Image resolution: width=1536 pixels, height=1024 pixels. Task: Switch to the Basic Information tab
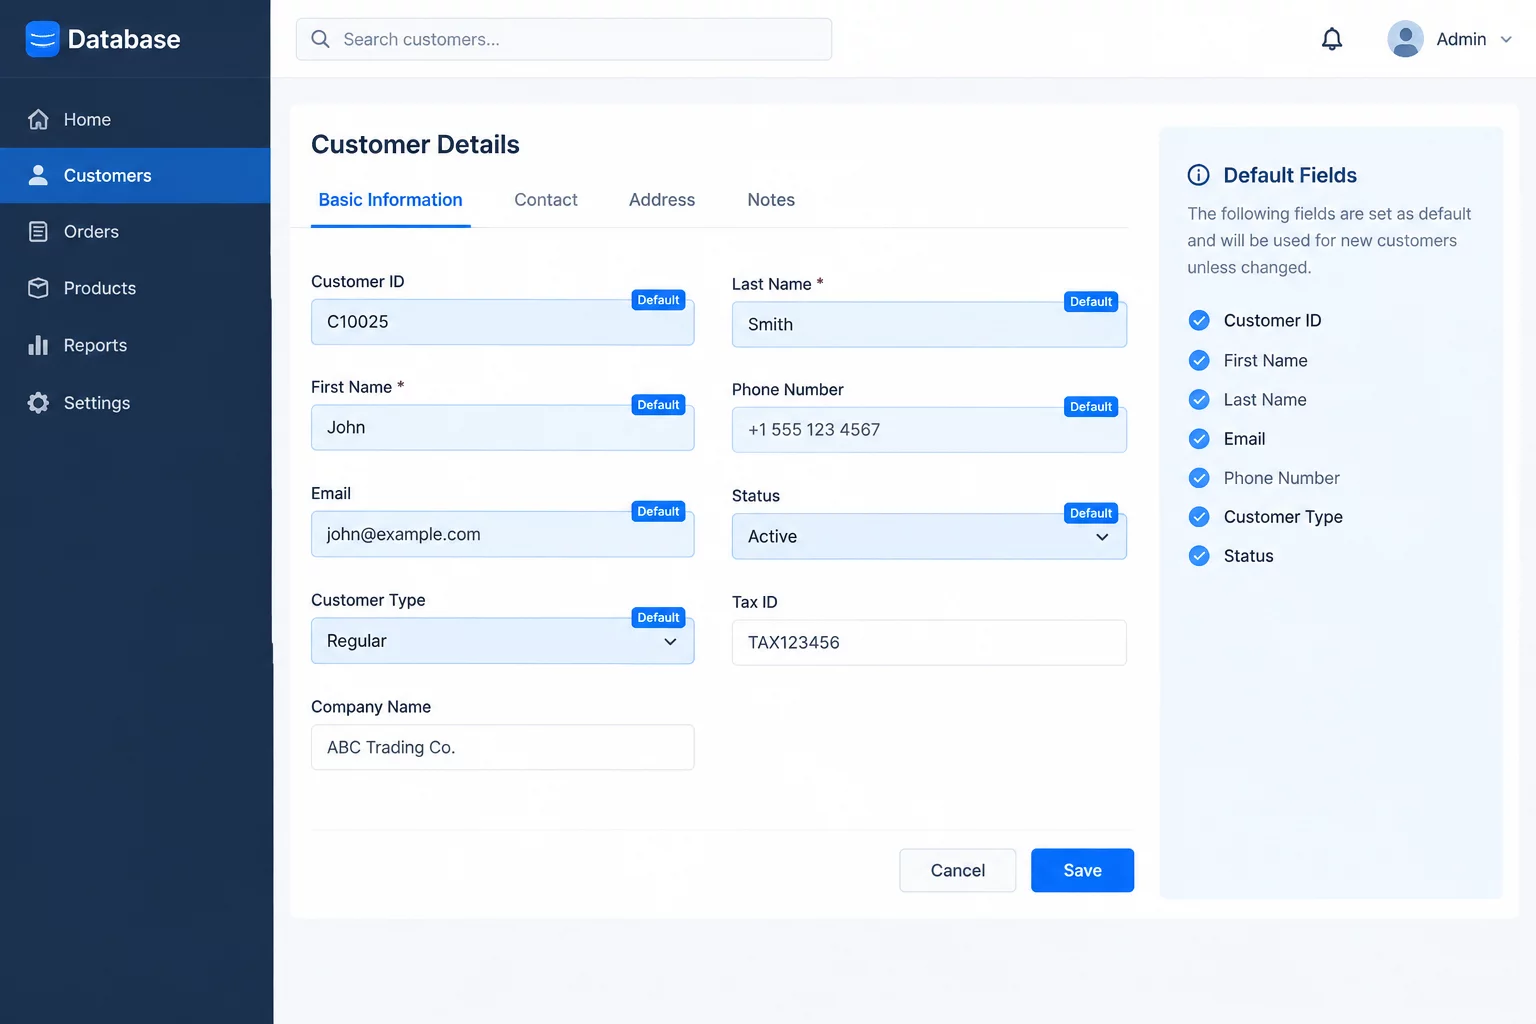click(390, 200)
